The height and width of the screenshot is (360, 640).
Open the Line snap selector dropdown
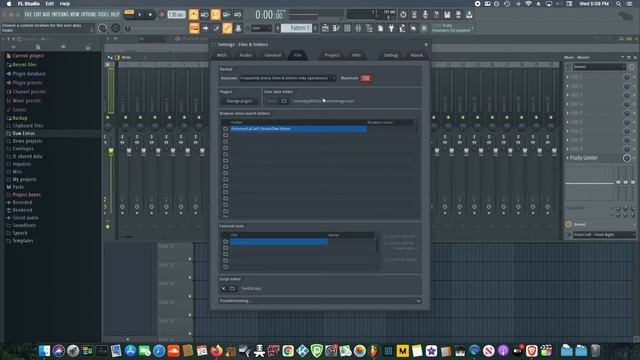(261, 28)
